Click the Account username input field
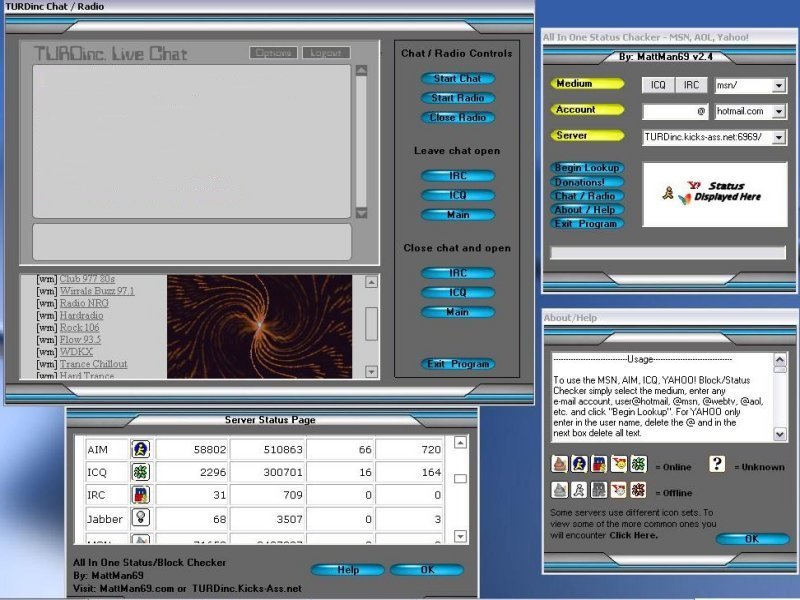Screen dimensions: 800x600 tap(675, 111)
